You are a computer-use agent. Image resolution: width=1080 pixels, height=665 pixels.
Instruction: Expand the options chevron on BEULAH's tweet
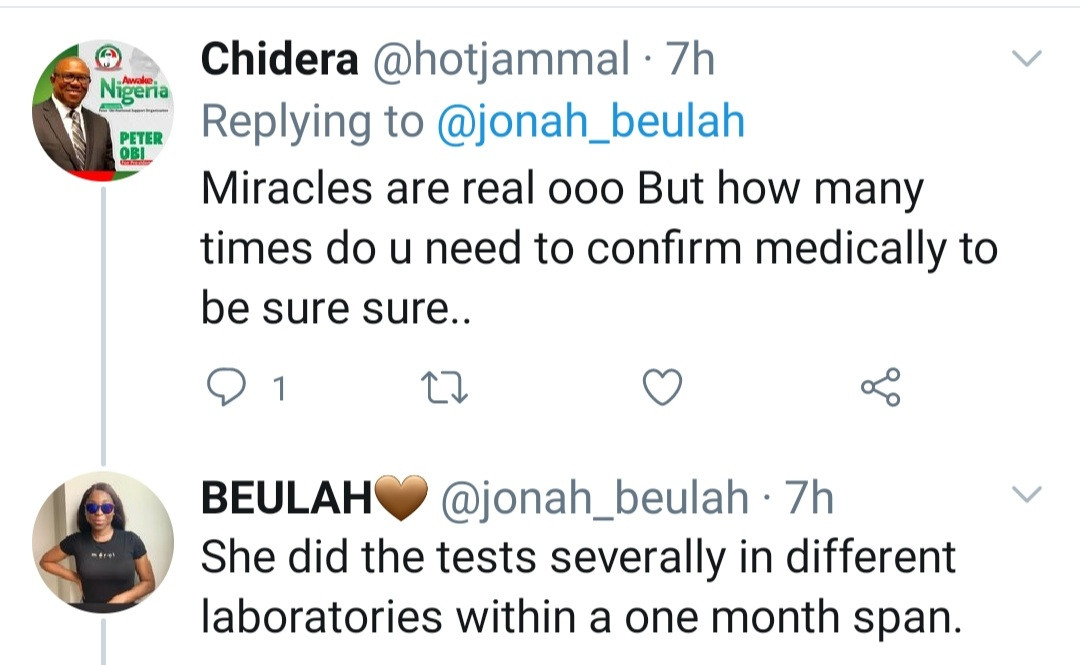[1028, 494]
